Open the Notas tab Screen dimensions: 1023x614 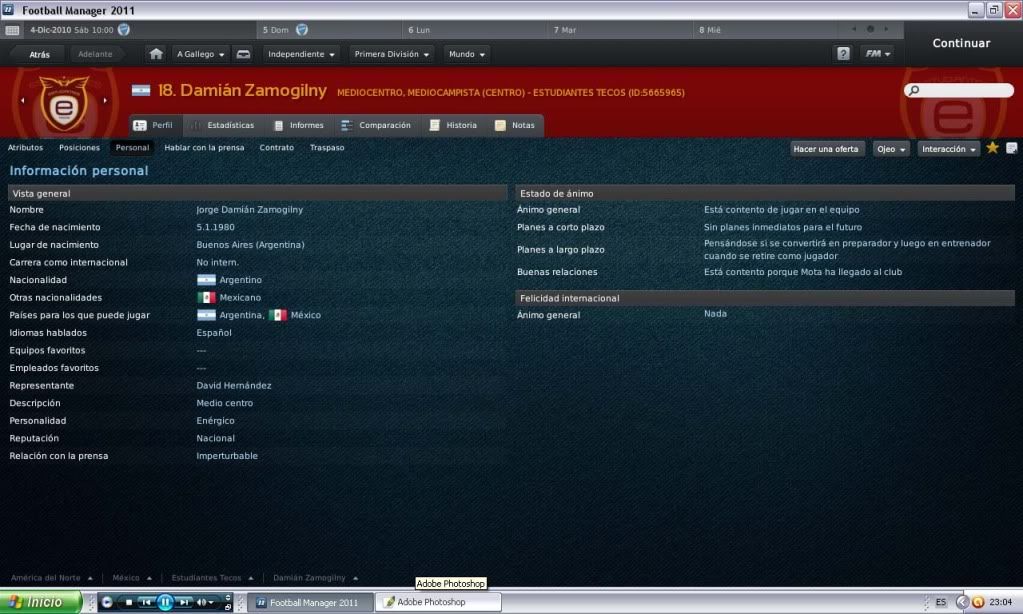pos(515,125)
